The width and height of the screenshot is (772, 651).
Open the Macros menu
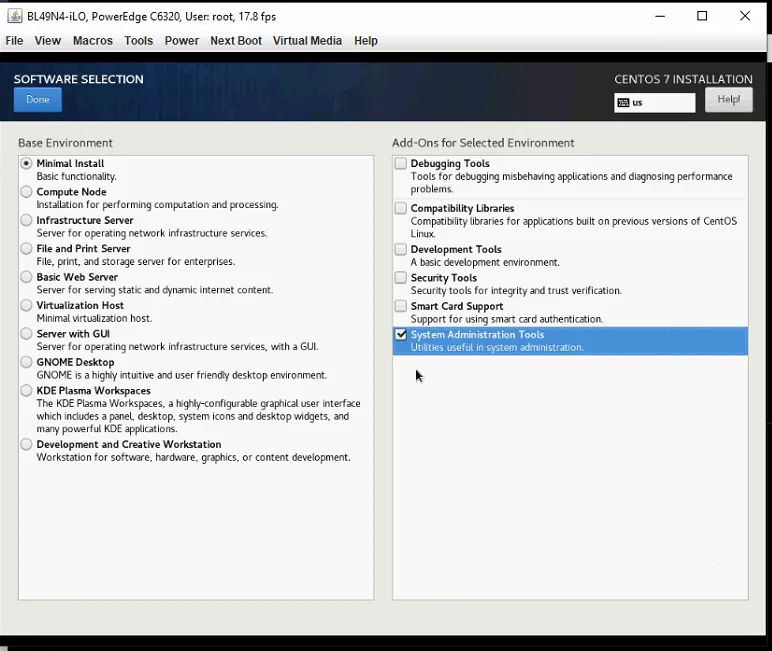click(93, 41)
